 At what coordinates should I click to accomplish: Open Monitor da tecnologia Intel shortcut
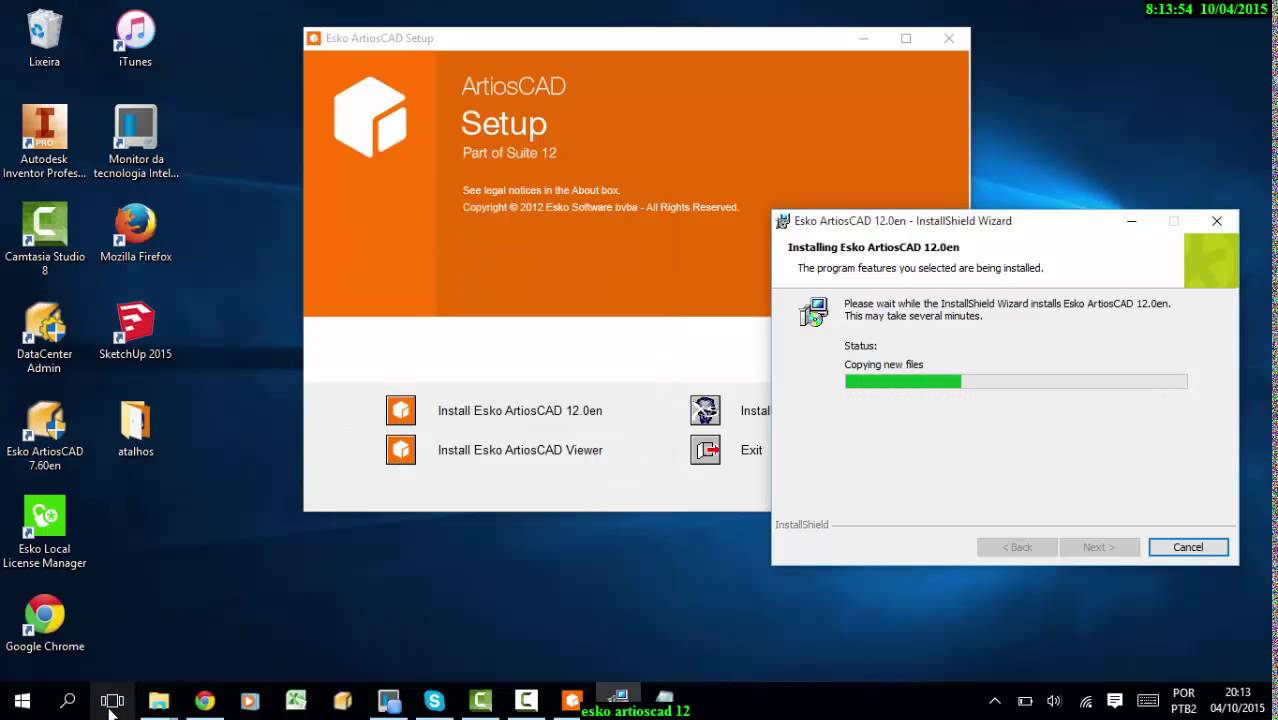tap(136, 142)
